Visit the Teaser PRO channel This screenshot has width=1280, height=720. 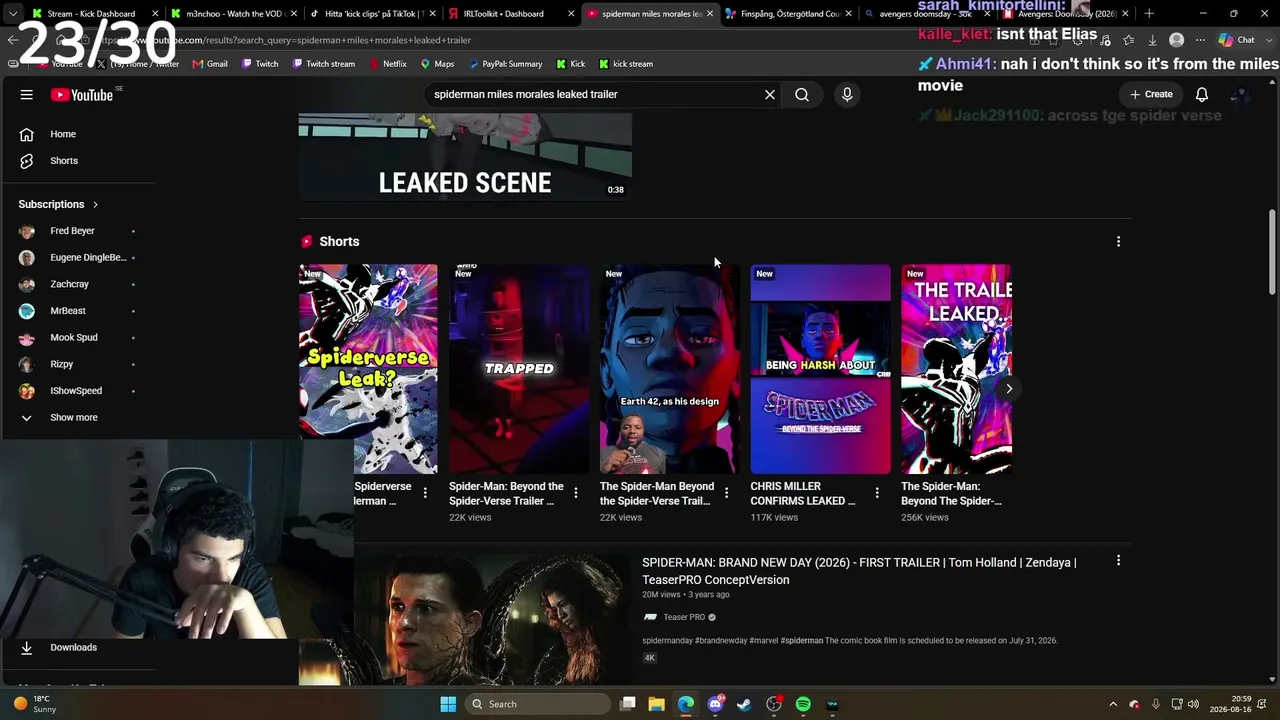[684, 618]
